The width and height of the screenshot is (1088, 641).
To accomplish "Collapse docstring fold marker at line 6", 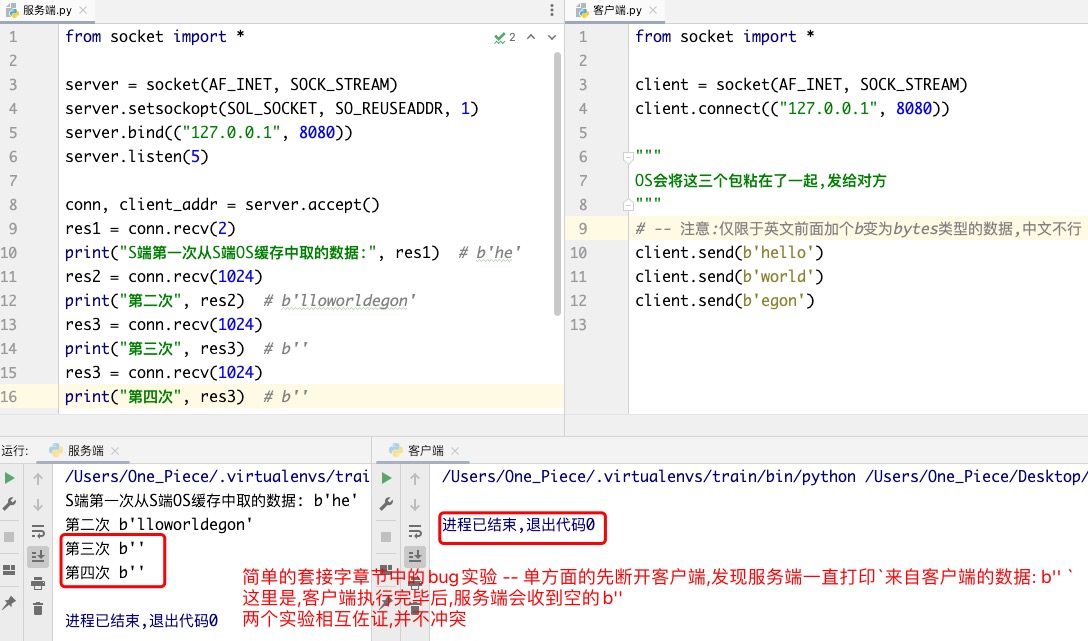I will point(628,157).
